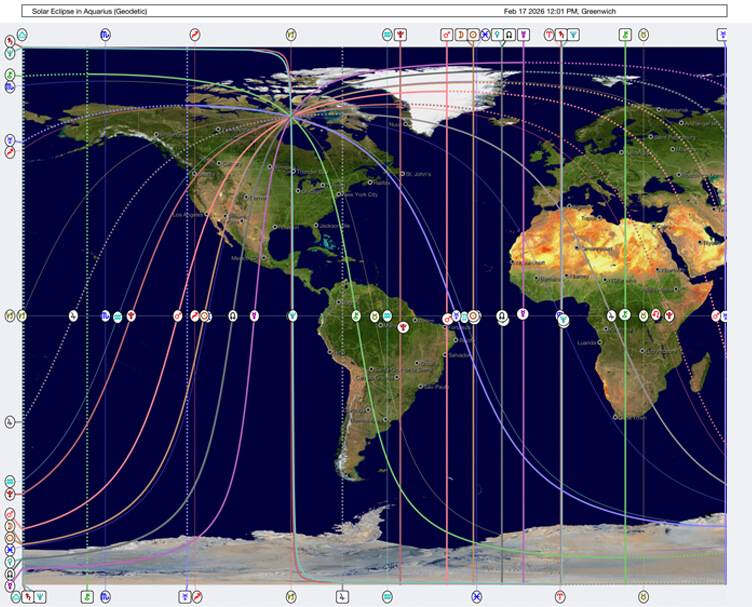Select the cyan Aquarius glyph on the bottom border
Viewport: 752px width, 607px height.
click(387, 596)
